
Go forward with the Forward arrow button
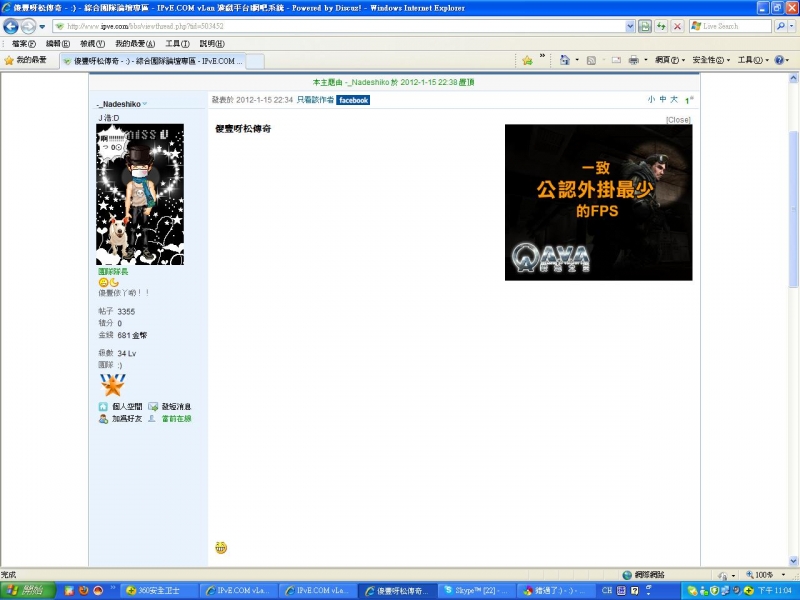pos(29,26)
